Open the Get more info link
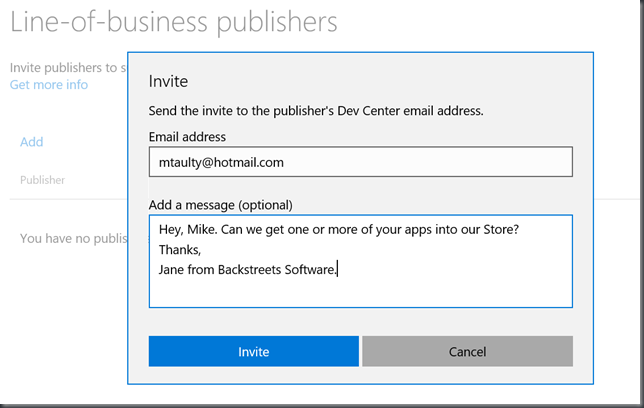Screen dimensions: 644x408 [49, 85]
